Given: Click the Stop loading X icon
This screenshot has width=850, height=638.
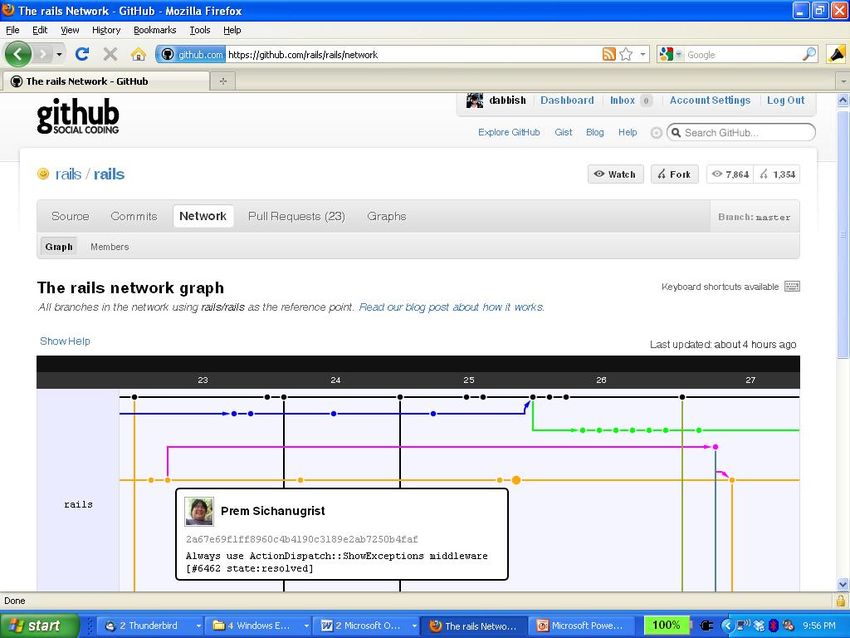Looking at the screenshot, I should [x=110, y=54].
